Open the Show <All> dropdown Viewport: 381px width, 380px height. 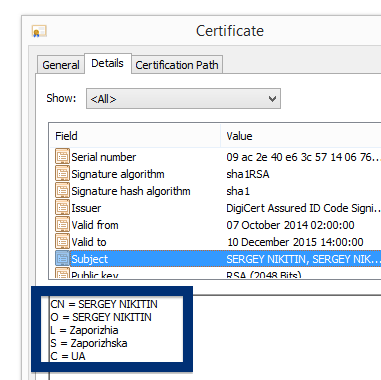[183, 99]
